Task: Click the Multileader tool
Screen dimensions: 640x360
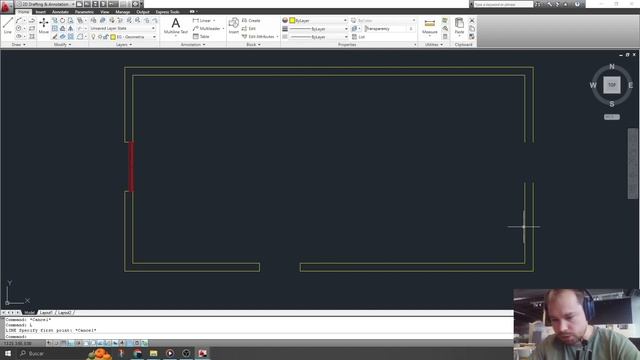Action: click(x=207, y=29)
